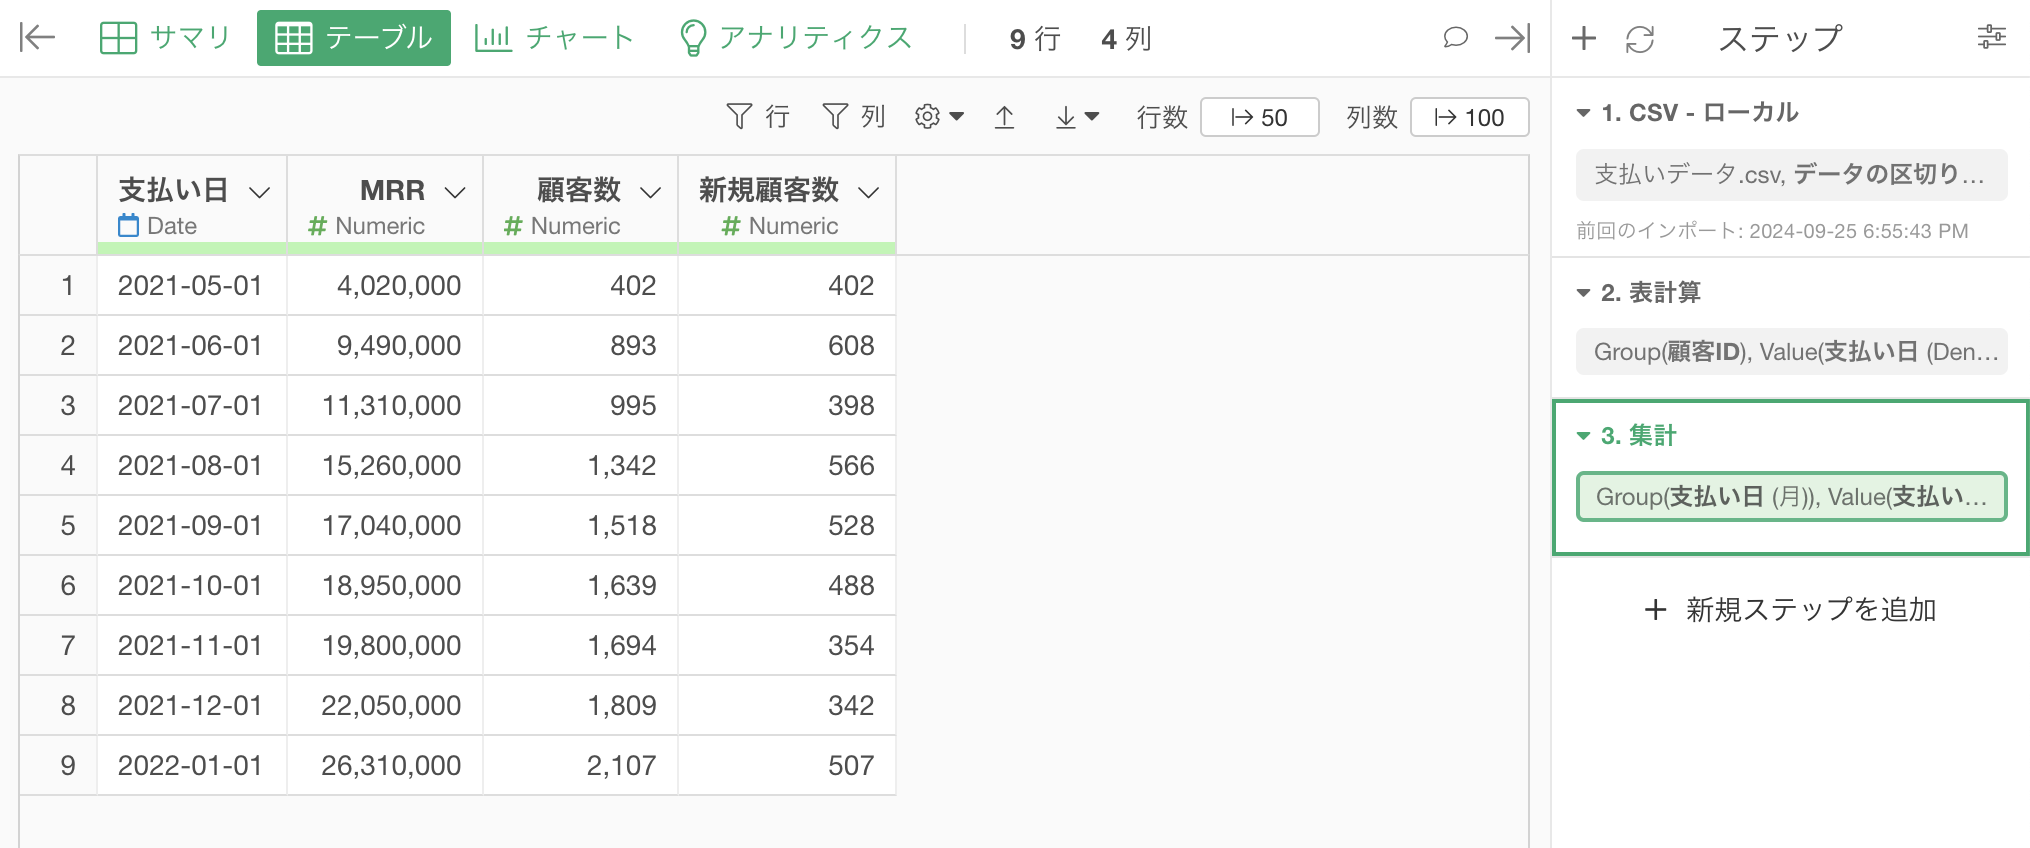Screen dimensions: 2030x848
Task: Open the 新規顧客数 column header menu
Action: tap(869, 191)
